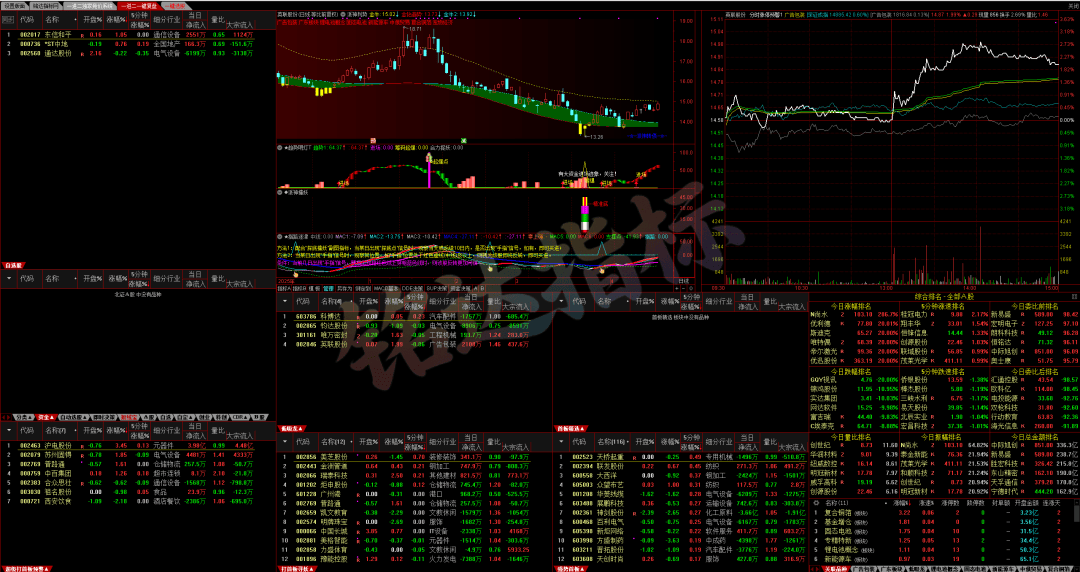Sort 昨板筛选 table by 量比 column
The width and height of the screenshot is (1080, 572).
pyautogui.click(x=771, y=441)
